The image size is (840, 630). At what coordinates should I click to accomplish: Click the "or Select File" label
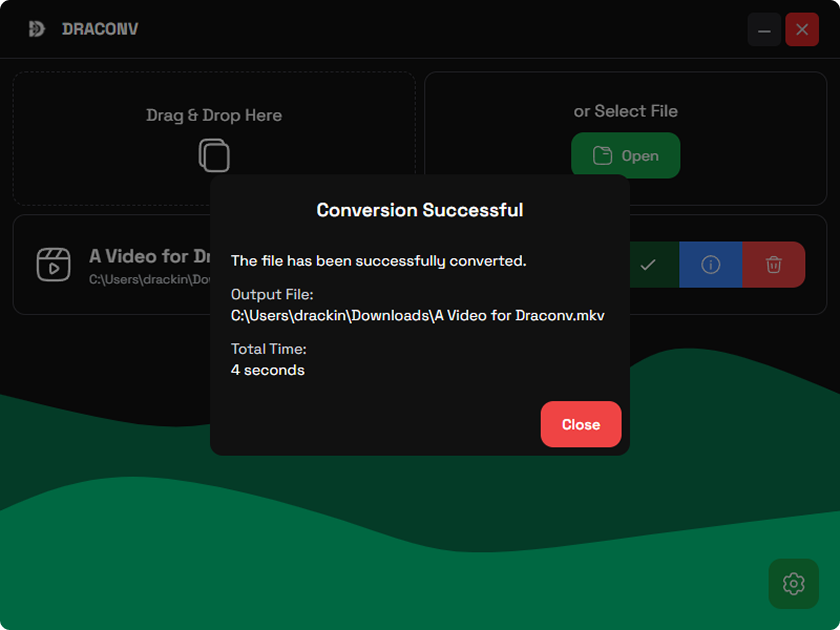[625, 111]
